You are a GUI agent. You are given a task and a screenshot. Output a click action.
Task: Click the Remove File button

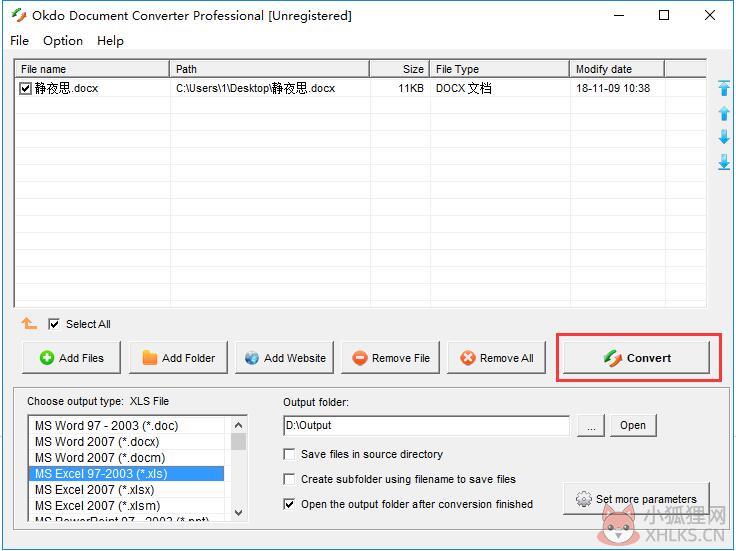[x=391, y=358]
